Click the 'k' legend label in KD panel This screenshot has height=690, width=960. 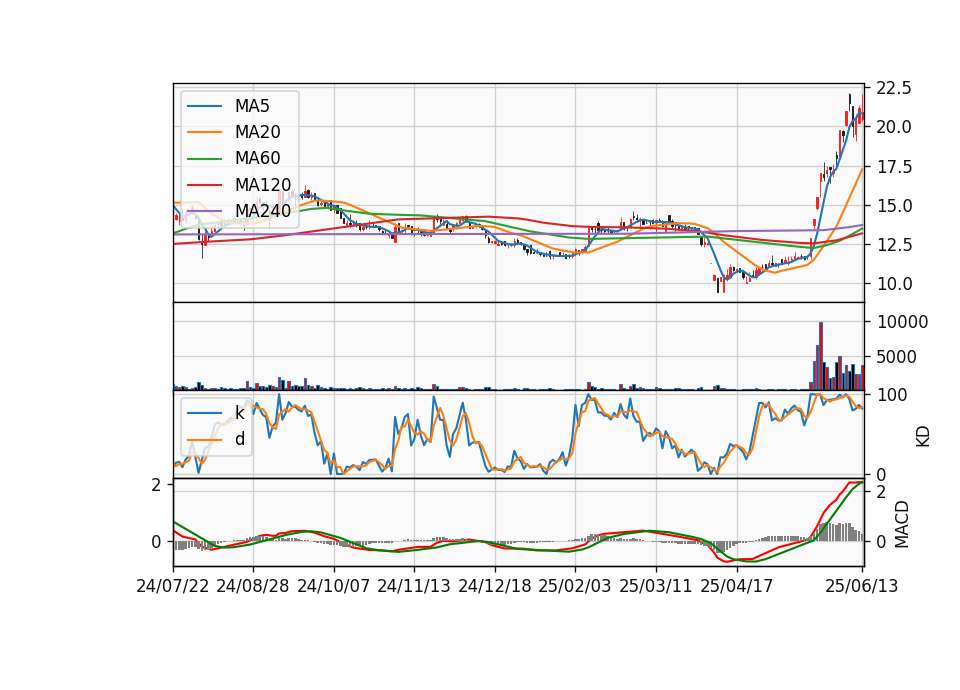239,413
